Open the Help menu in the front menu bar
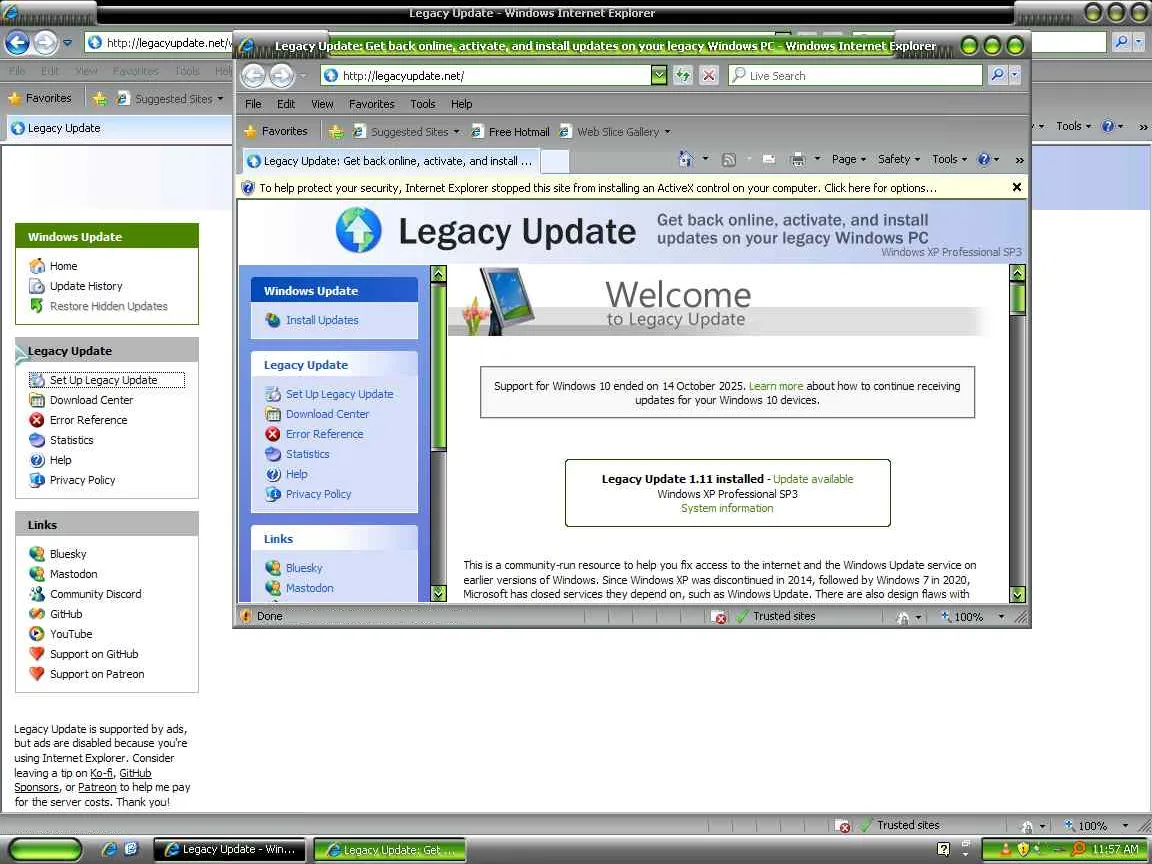 click(x=461, y=104)
